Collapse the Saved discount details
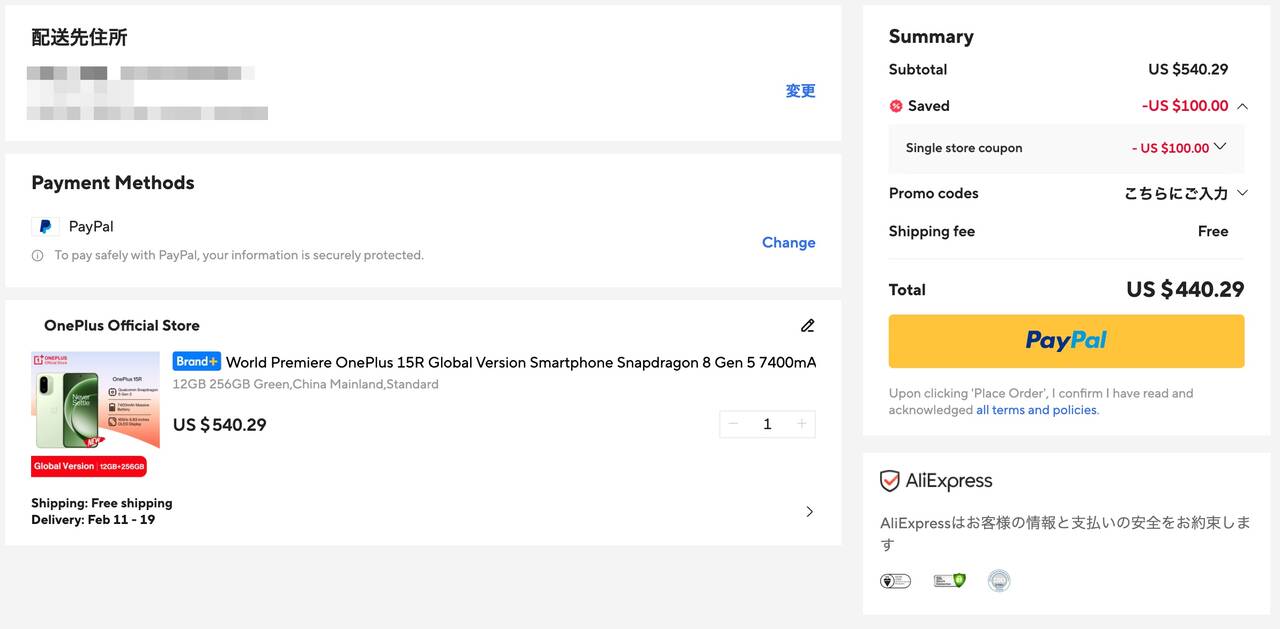1280x629 pixels. click(1242, 106)
